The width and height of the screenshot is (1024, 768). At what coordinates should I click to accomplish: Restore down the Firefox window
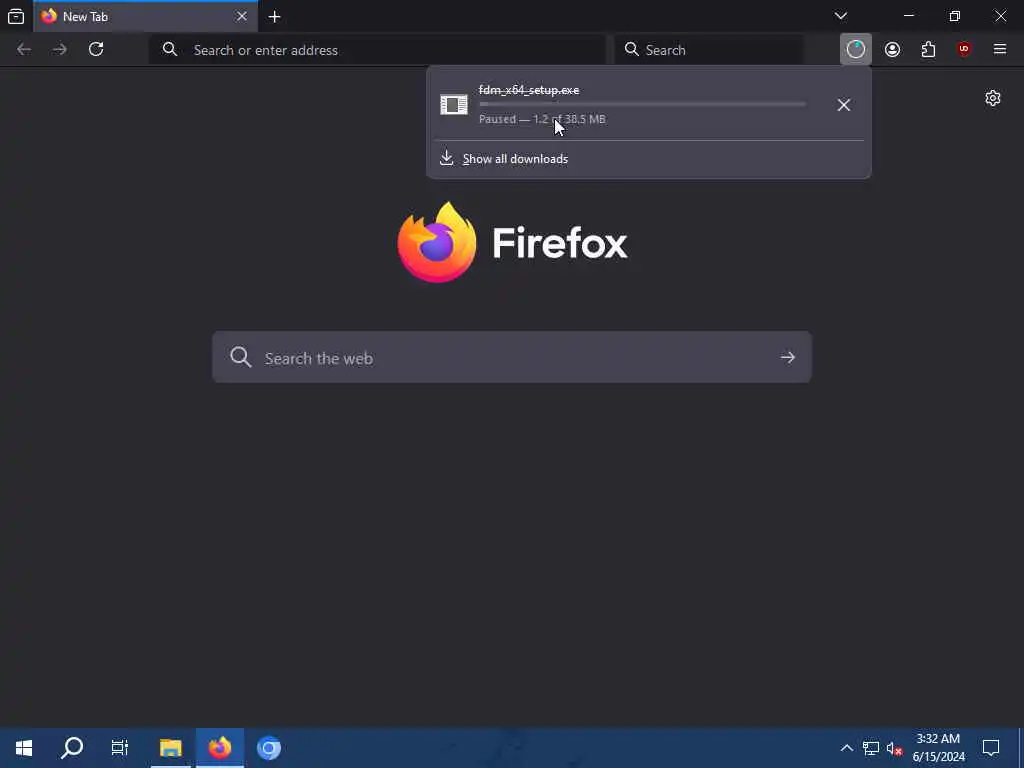pos(955,16)
